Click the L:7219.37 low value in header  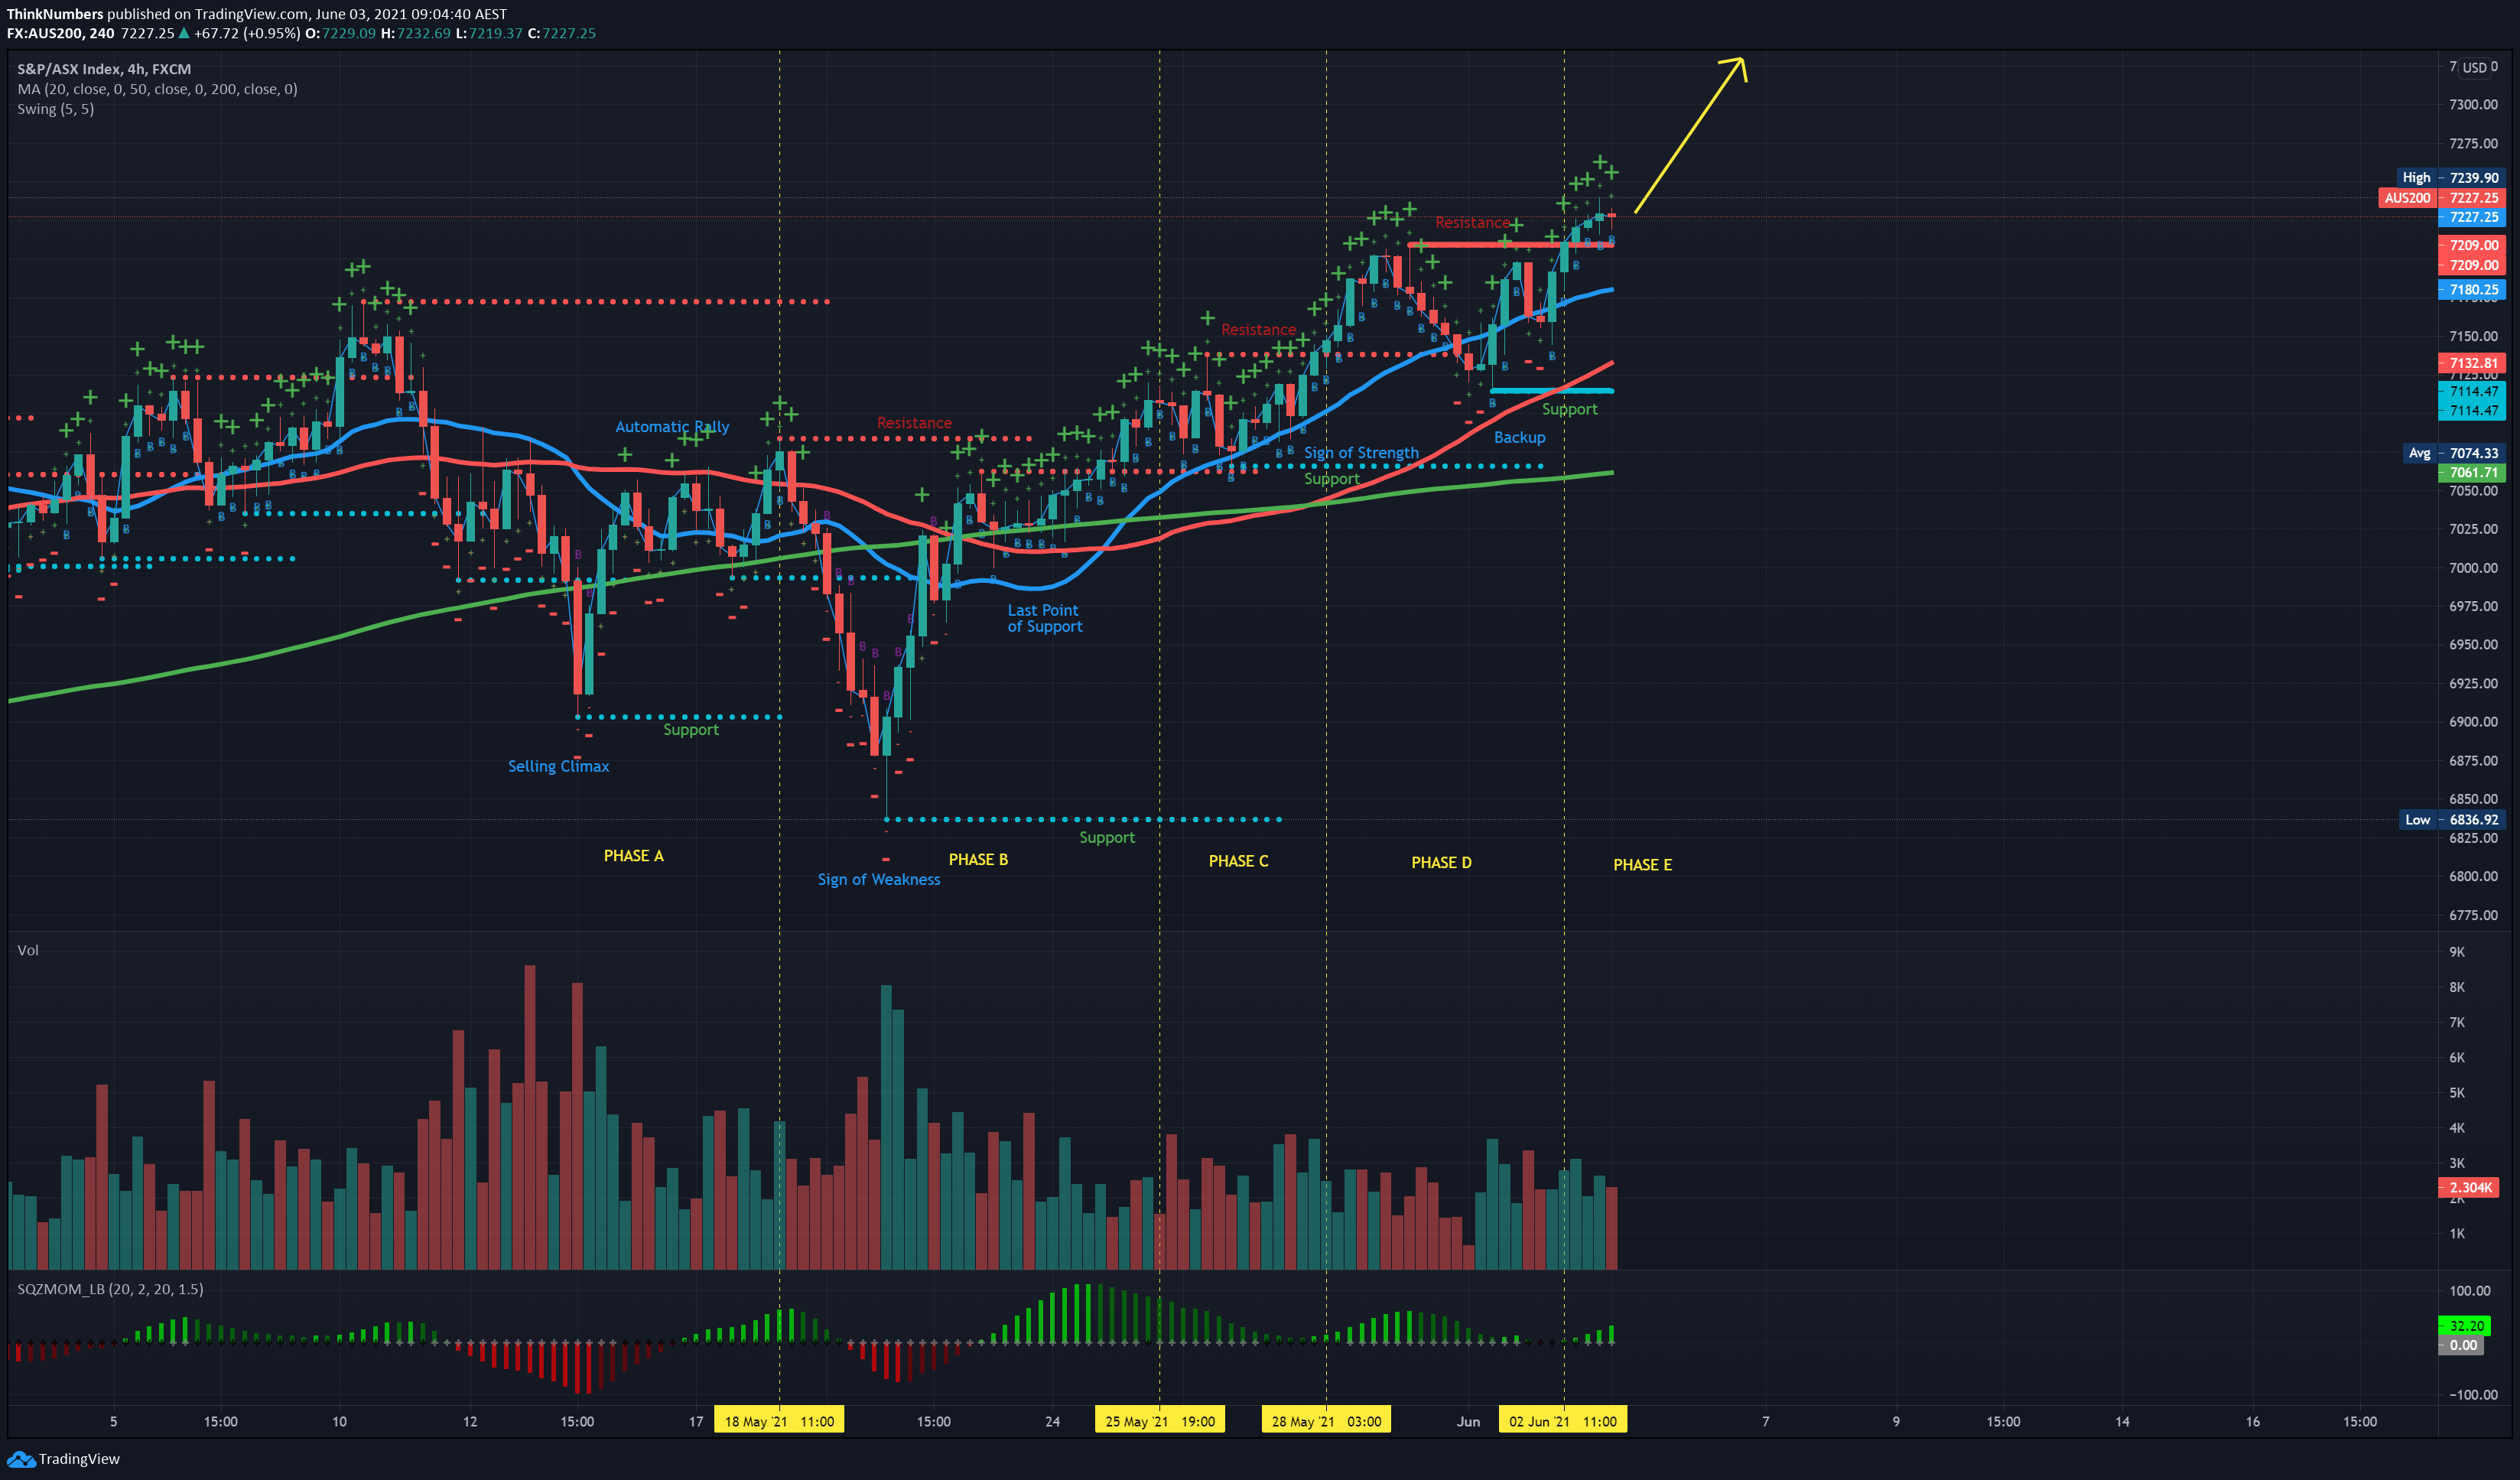[x=489, y=33]
